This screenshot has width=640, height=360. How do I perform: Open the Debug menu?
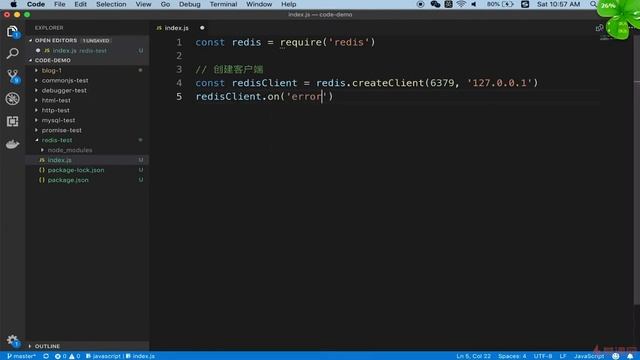pos(189,4)
